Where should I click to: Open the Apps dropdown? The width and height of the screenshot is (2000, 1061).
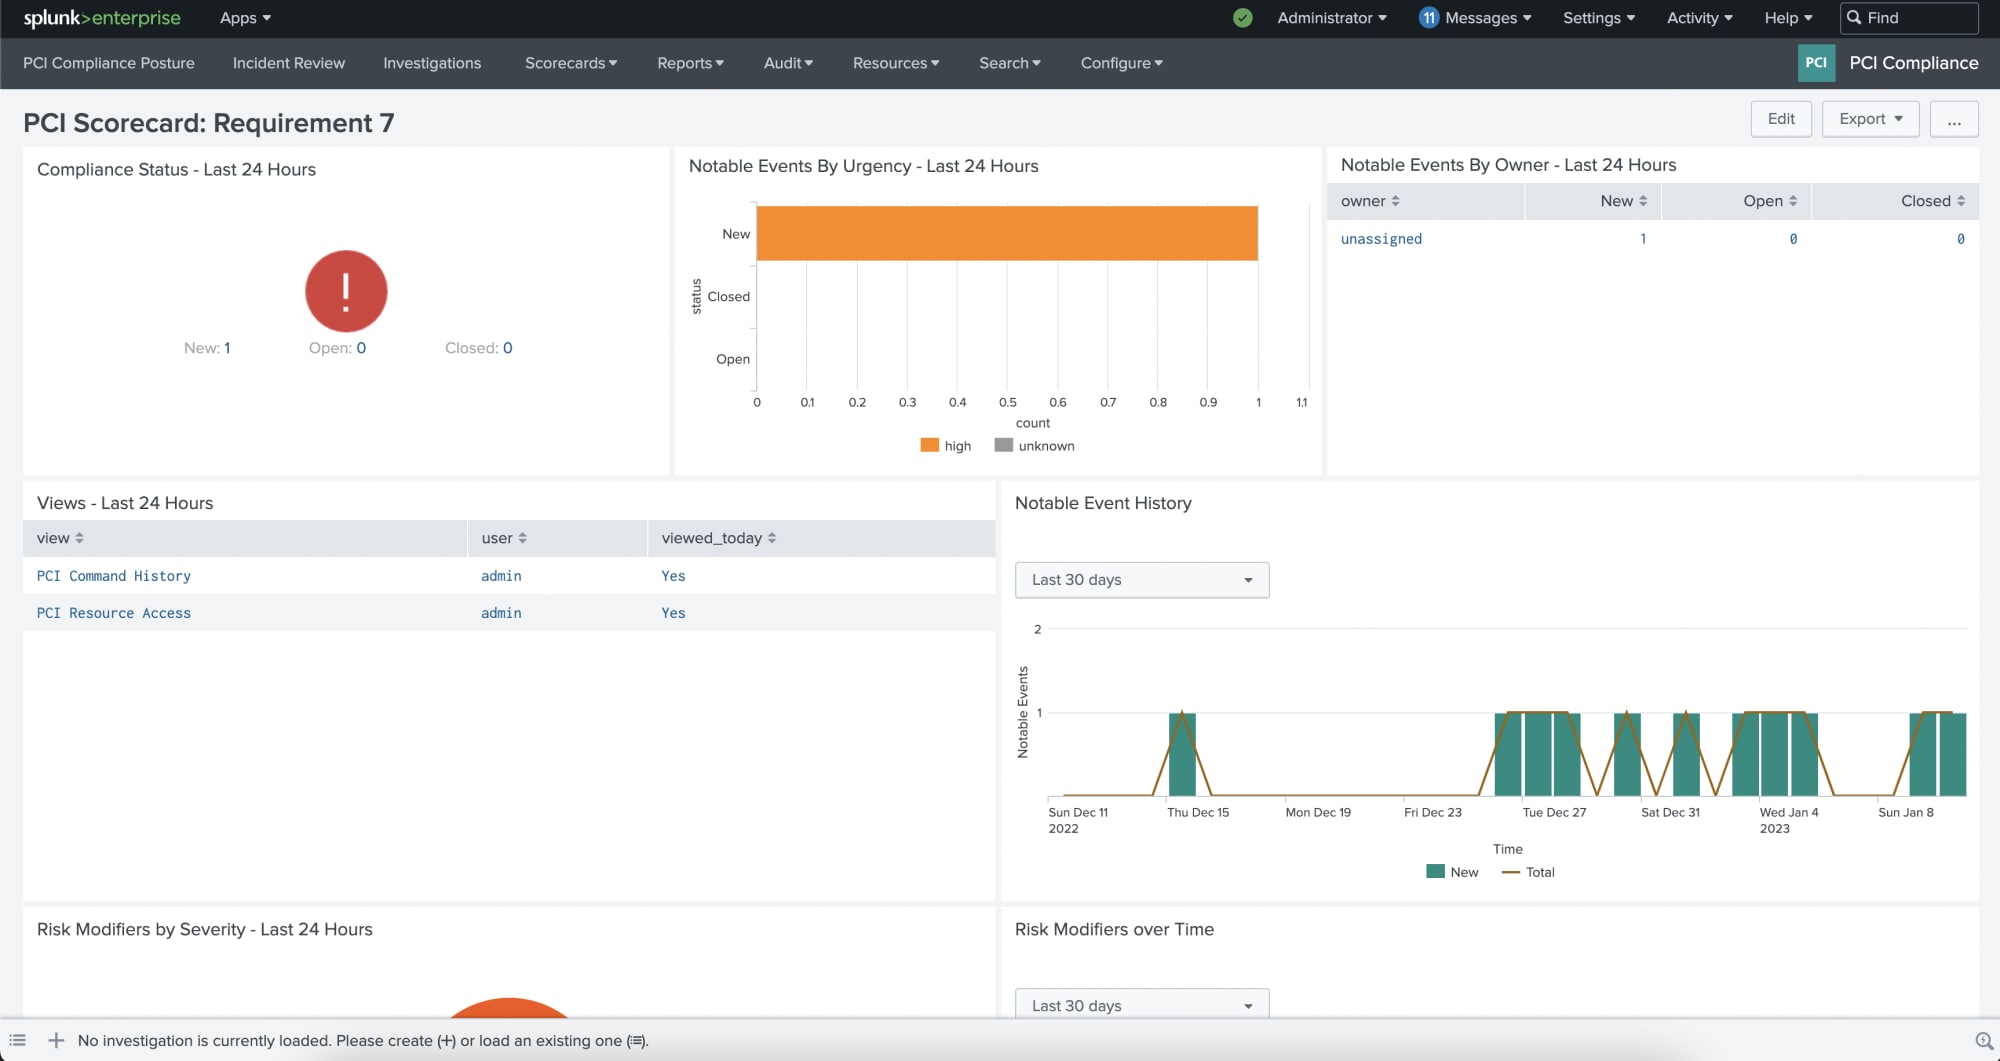245,18
